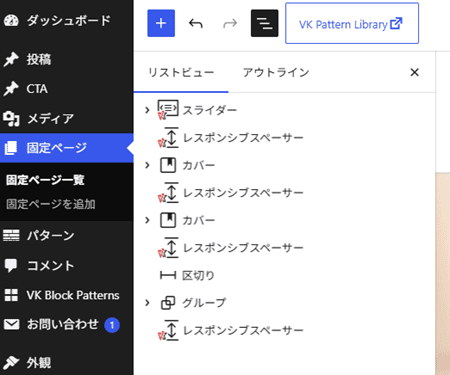Click the お問い合わせ notification badge 1
The height and width of the screenshot is (375, 450).
point(112,325)
